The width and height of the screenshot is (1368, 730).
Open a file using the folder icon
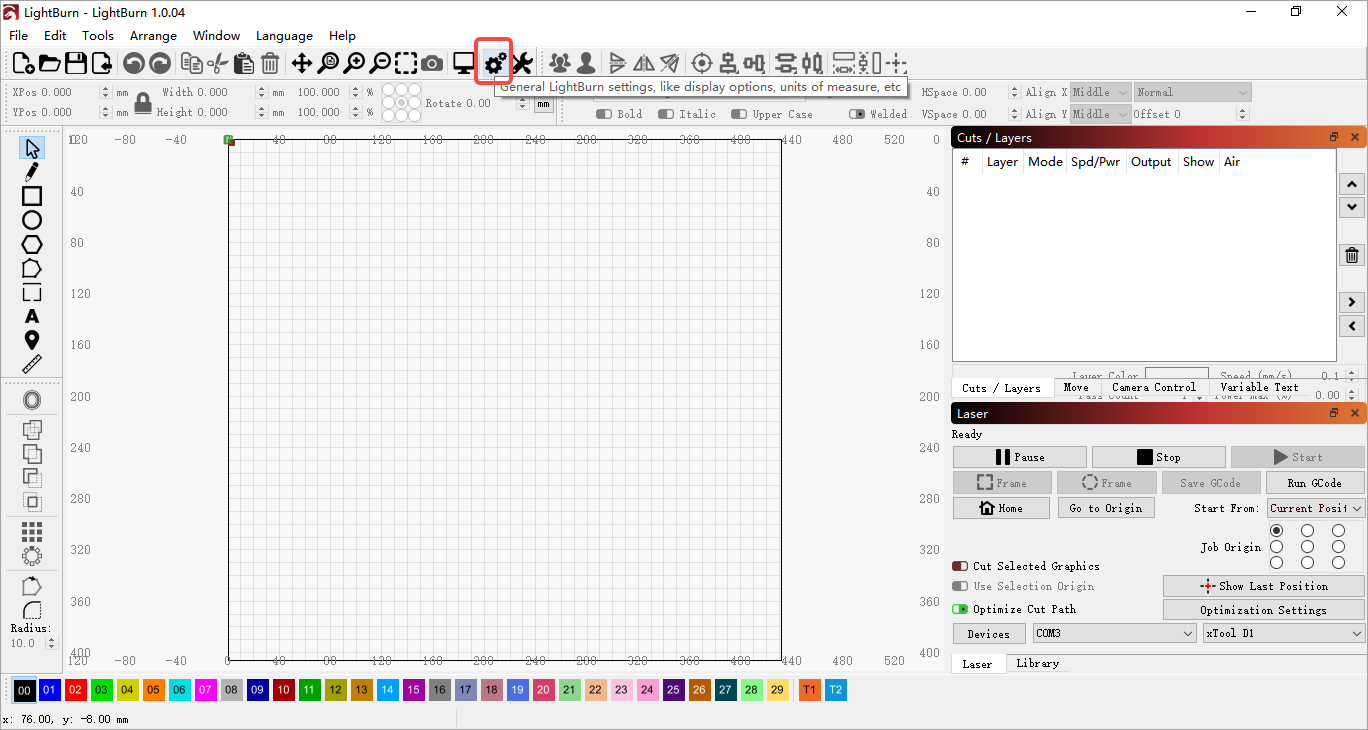pos(49,64)
